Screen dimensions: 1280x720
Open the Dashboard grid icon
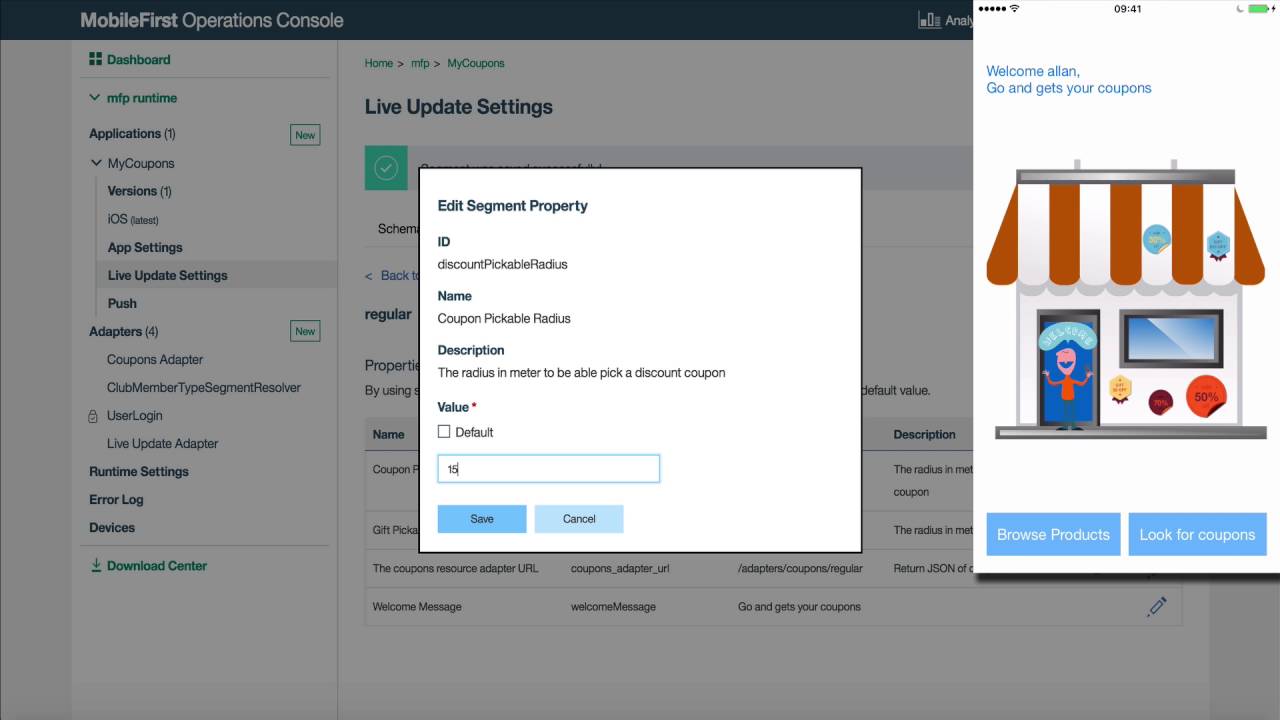point(96,59)
